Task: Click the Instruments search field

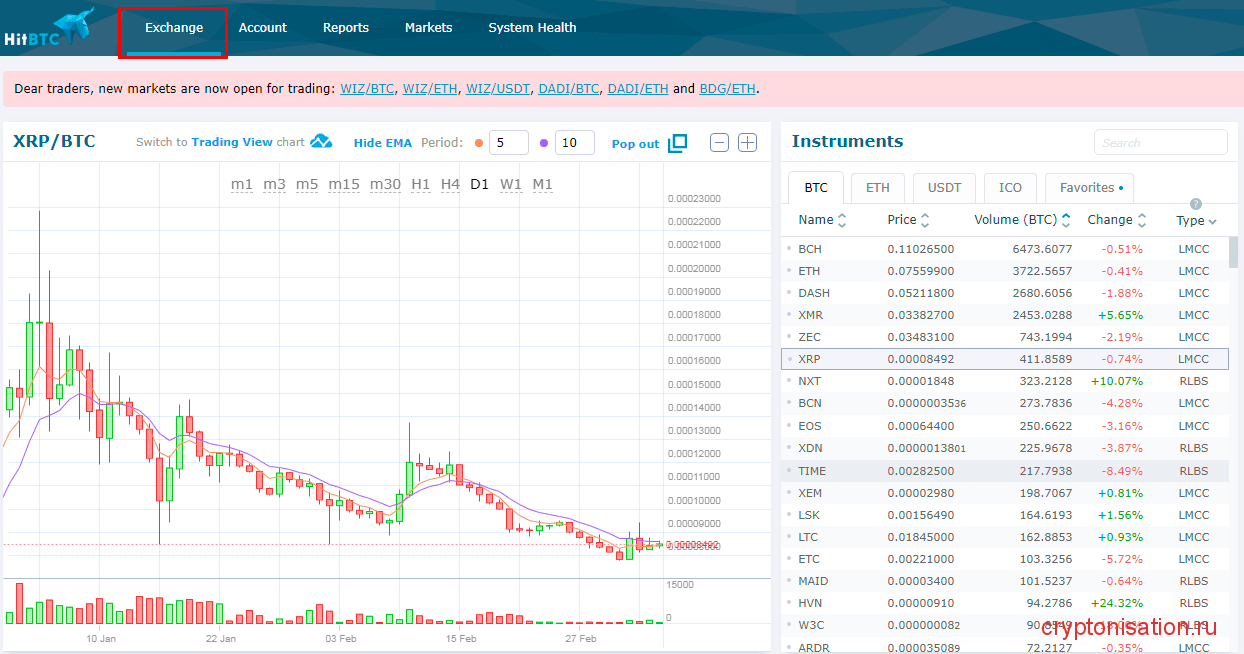Action: tap(1160, 142)
